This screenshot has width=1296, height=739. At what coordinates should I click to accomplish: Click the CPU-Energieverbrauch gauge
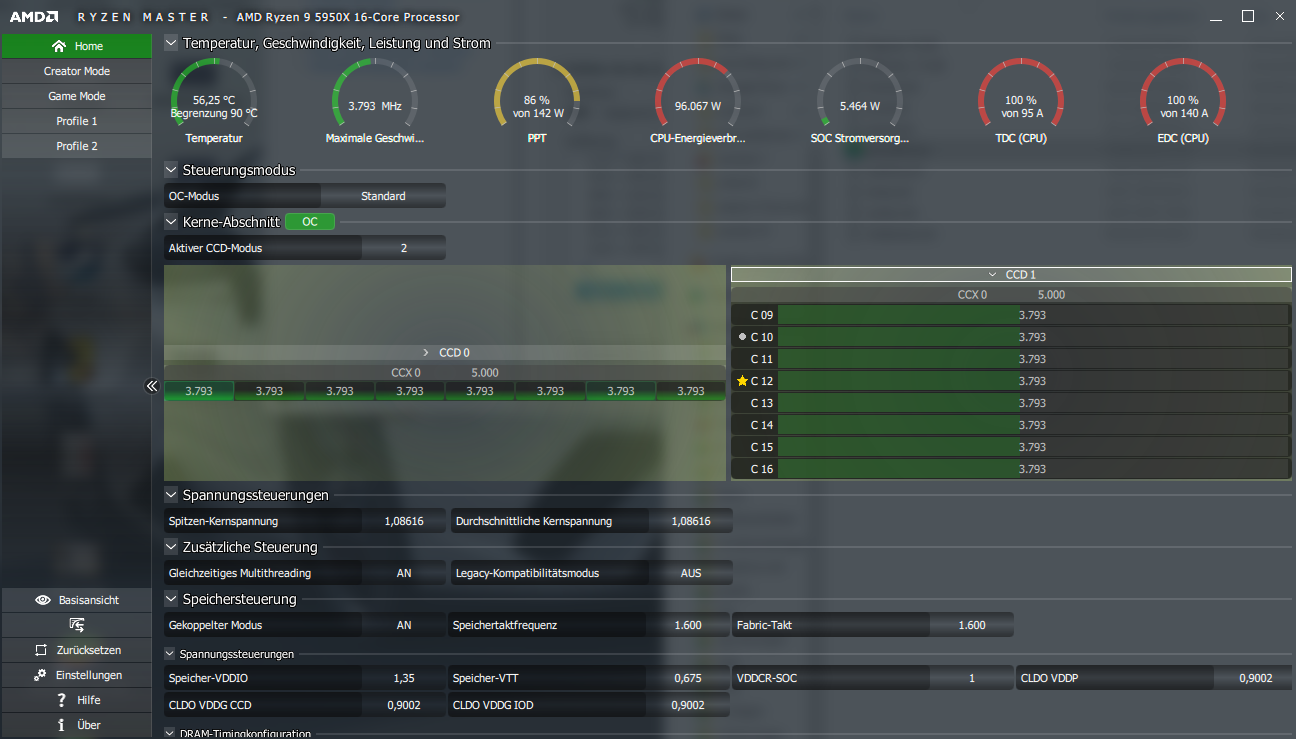[x=698, y=100]
